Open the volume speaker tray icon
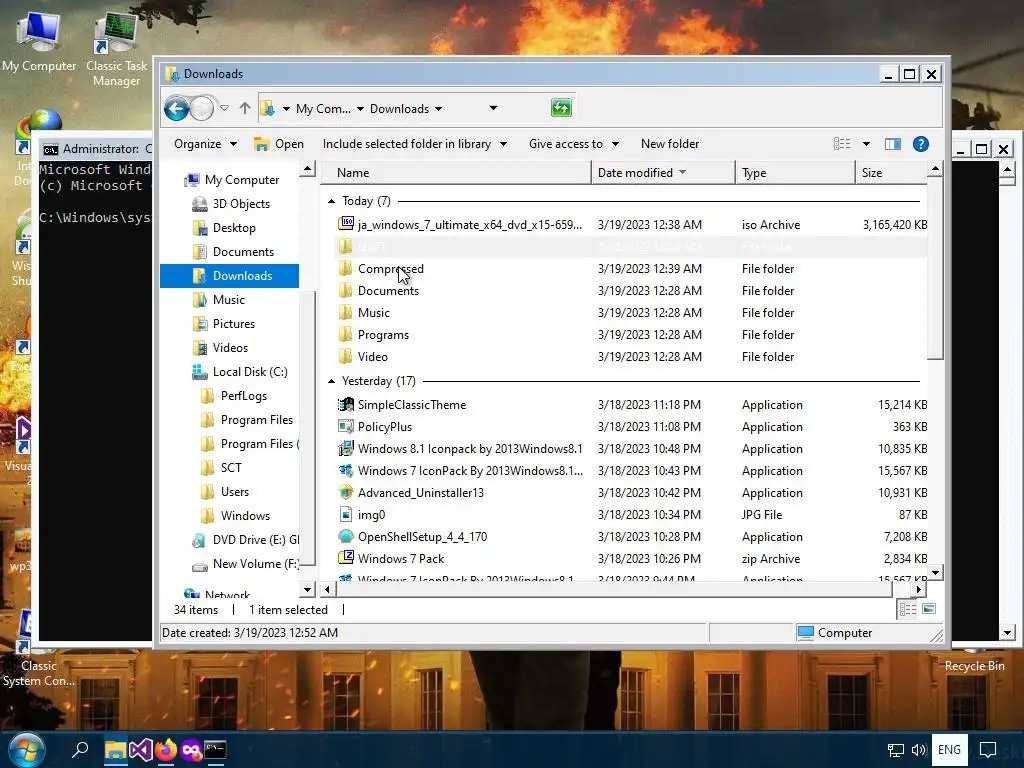 pos(919,750)
